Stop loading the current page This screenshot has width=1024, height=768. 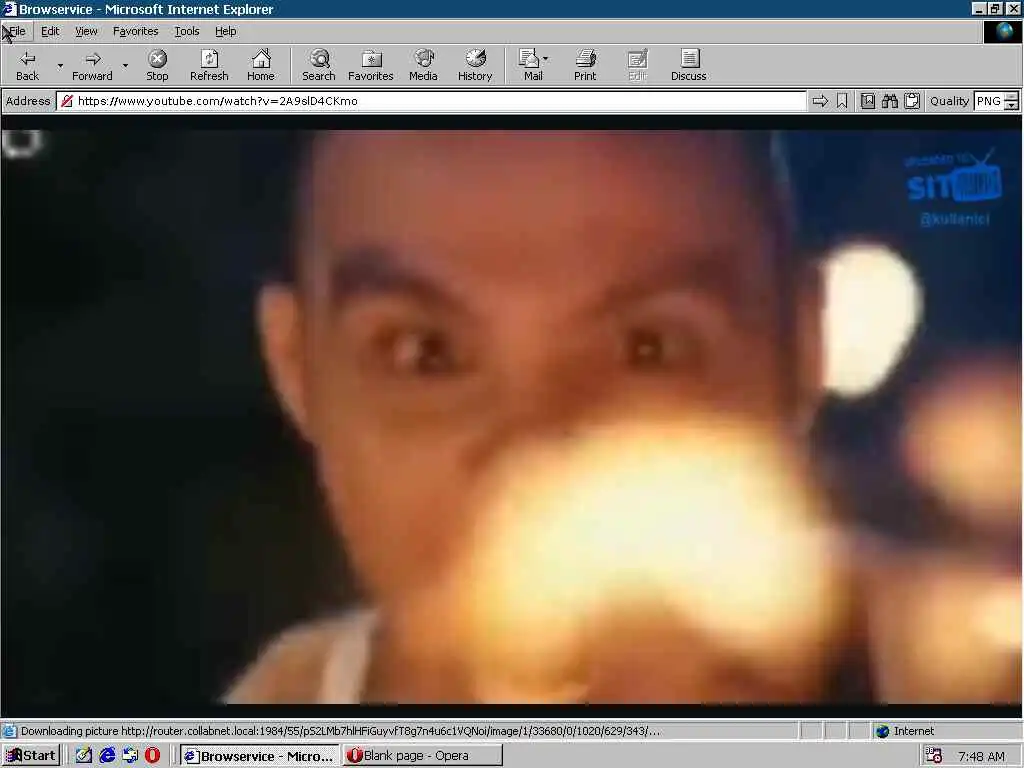pyautogui.click(x=157, y=65)
